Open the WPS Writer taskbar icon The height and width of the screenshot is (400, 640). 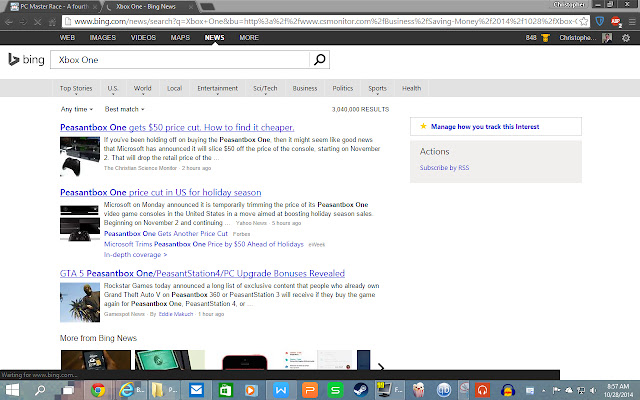click(281, 390)
